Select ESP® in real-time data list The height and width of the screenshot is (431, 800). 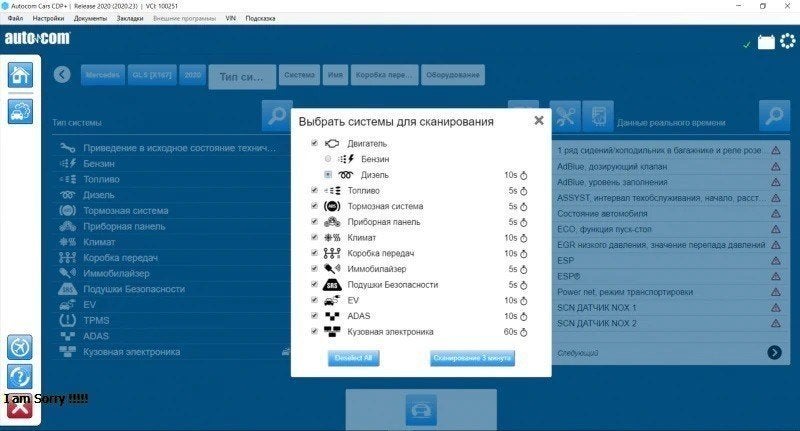point(670,276)
